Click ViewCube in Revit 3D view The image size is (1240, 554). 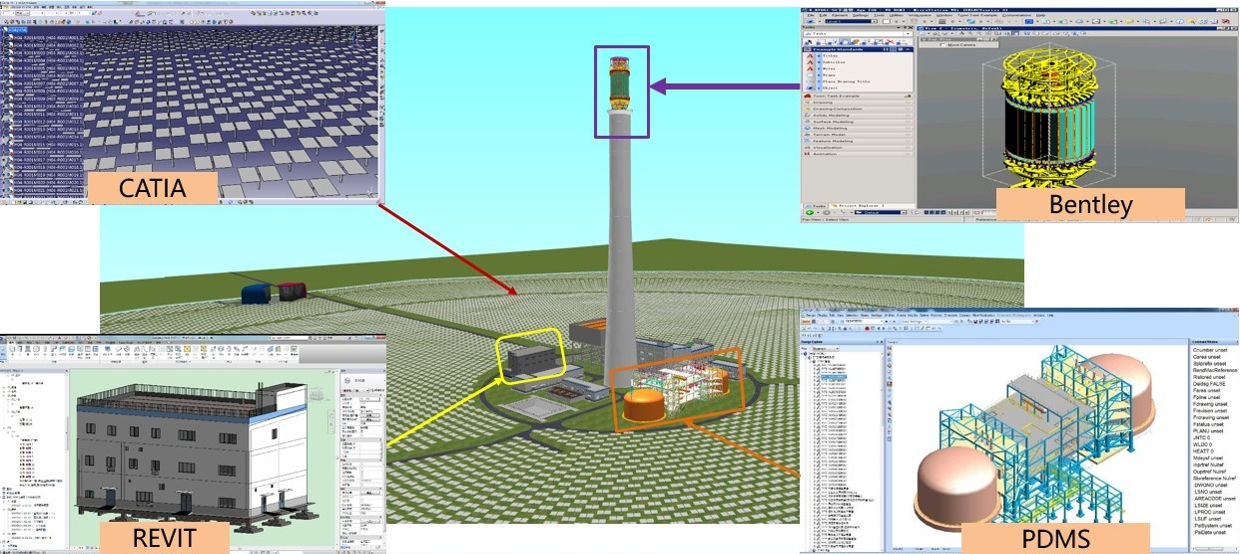click(x=316, y=395)
